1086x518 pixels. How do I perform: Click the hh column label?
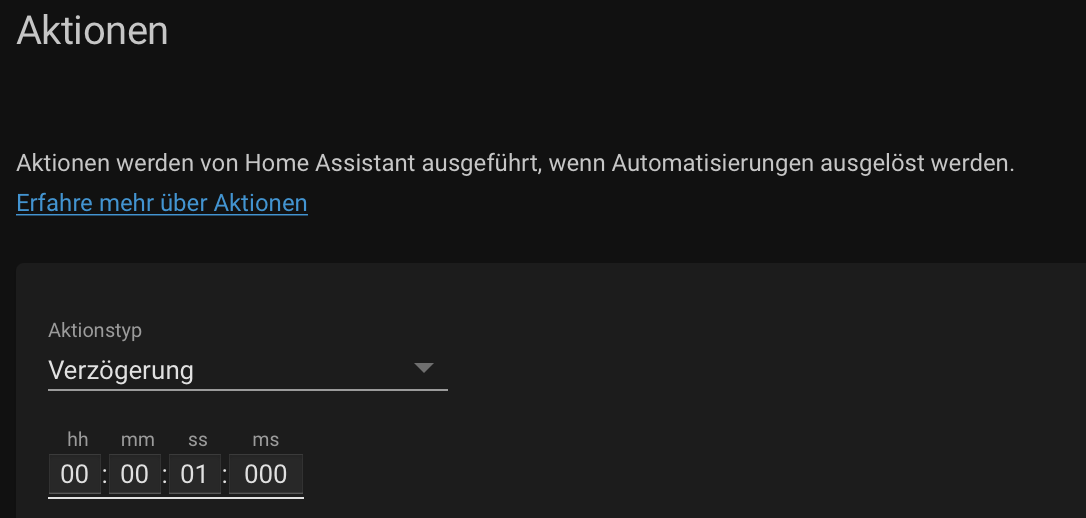tap(78, 439)
